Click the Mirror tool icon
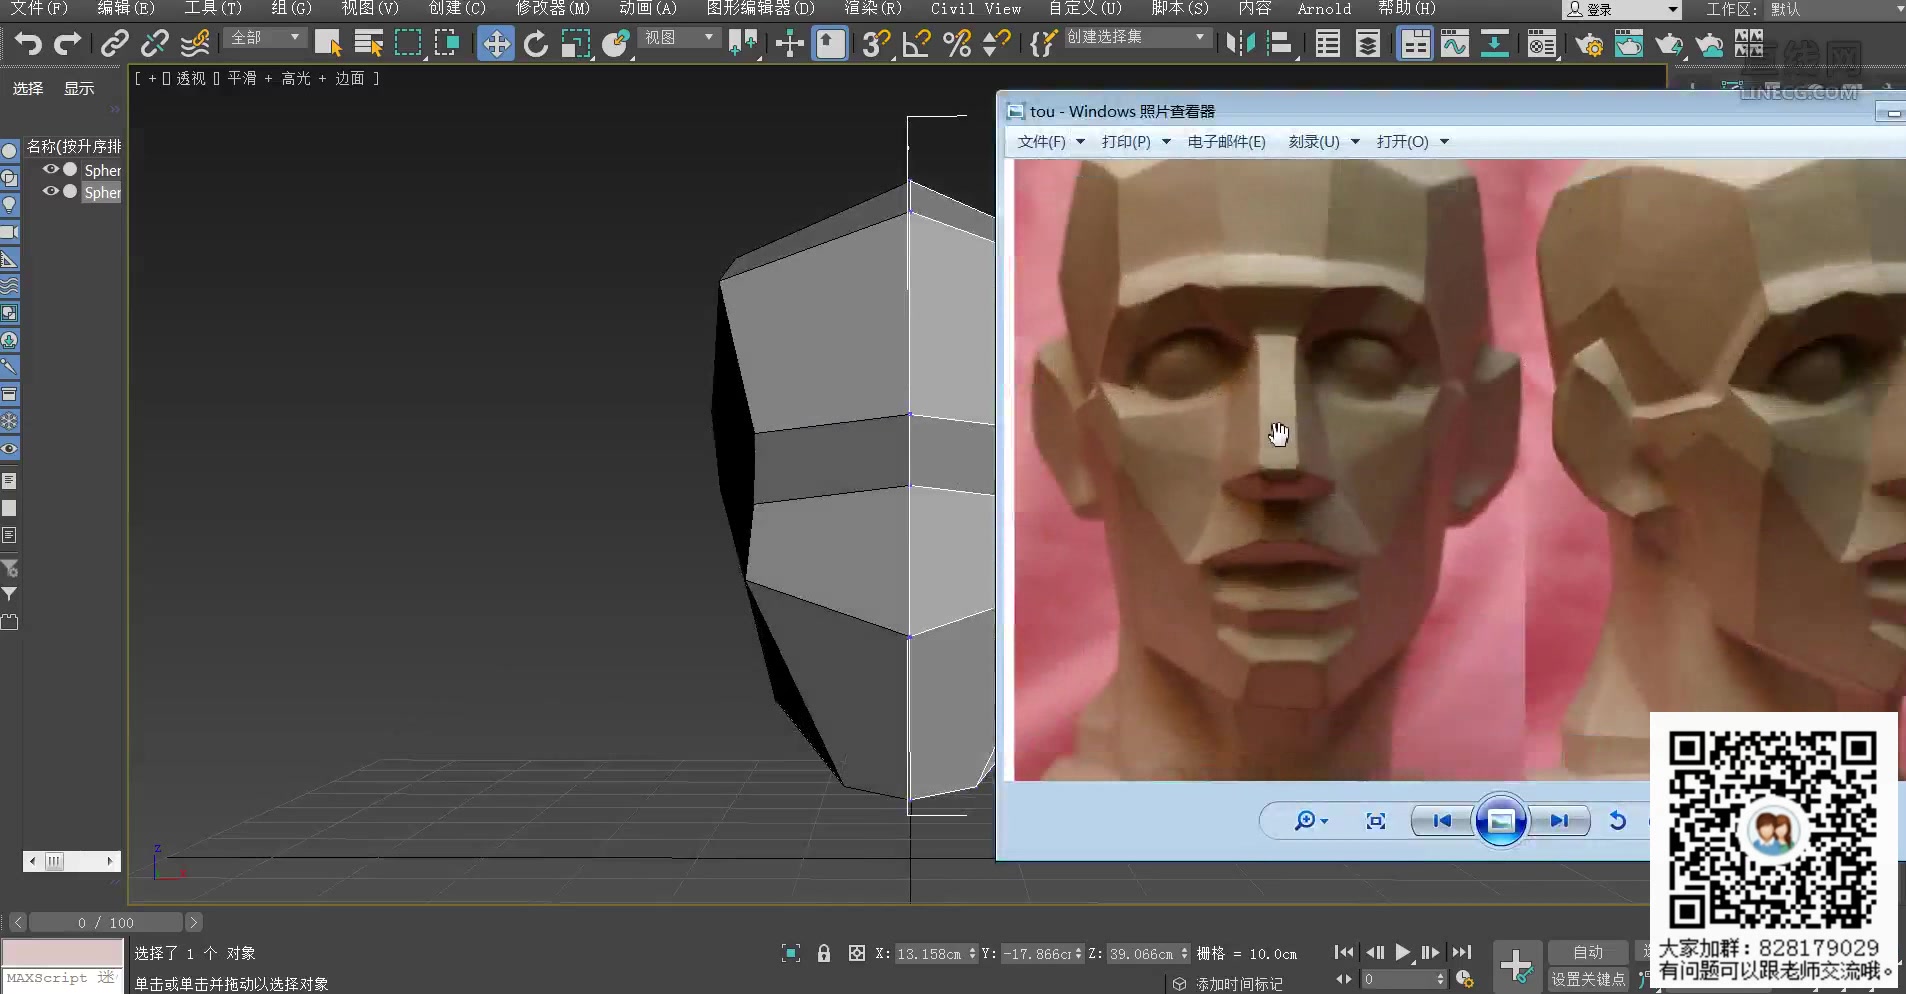Viewport: 1906px width, 994px height. pos(1240,44)
